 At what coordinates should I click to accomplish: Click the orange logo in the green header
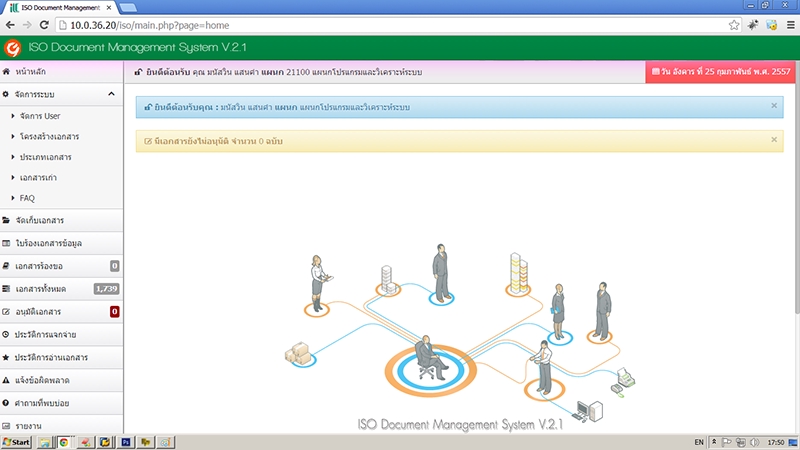pos(12,48)
